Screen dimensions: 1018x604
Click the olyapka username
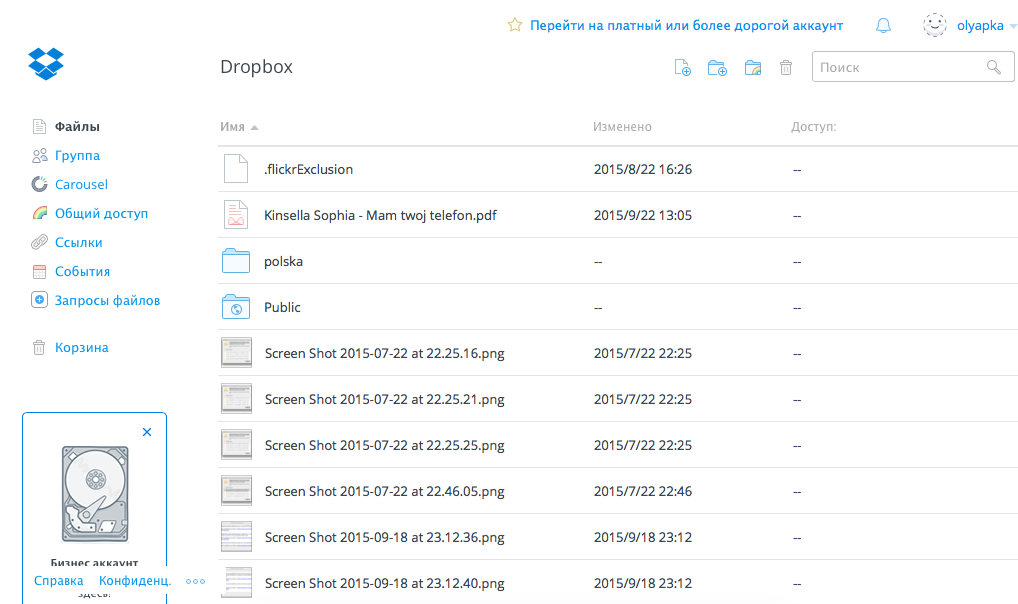(x=980, y=25)
